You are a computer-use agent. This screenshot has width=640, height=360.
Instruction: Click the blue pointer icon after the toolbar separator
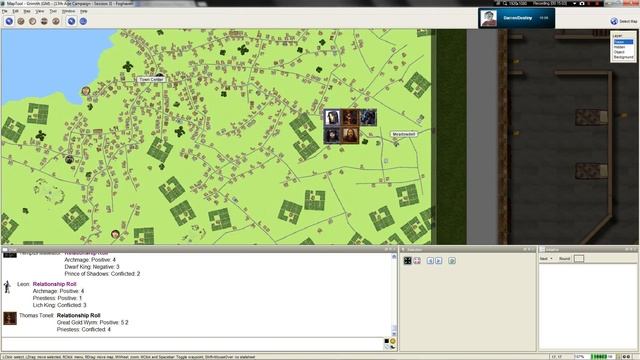71,21
